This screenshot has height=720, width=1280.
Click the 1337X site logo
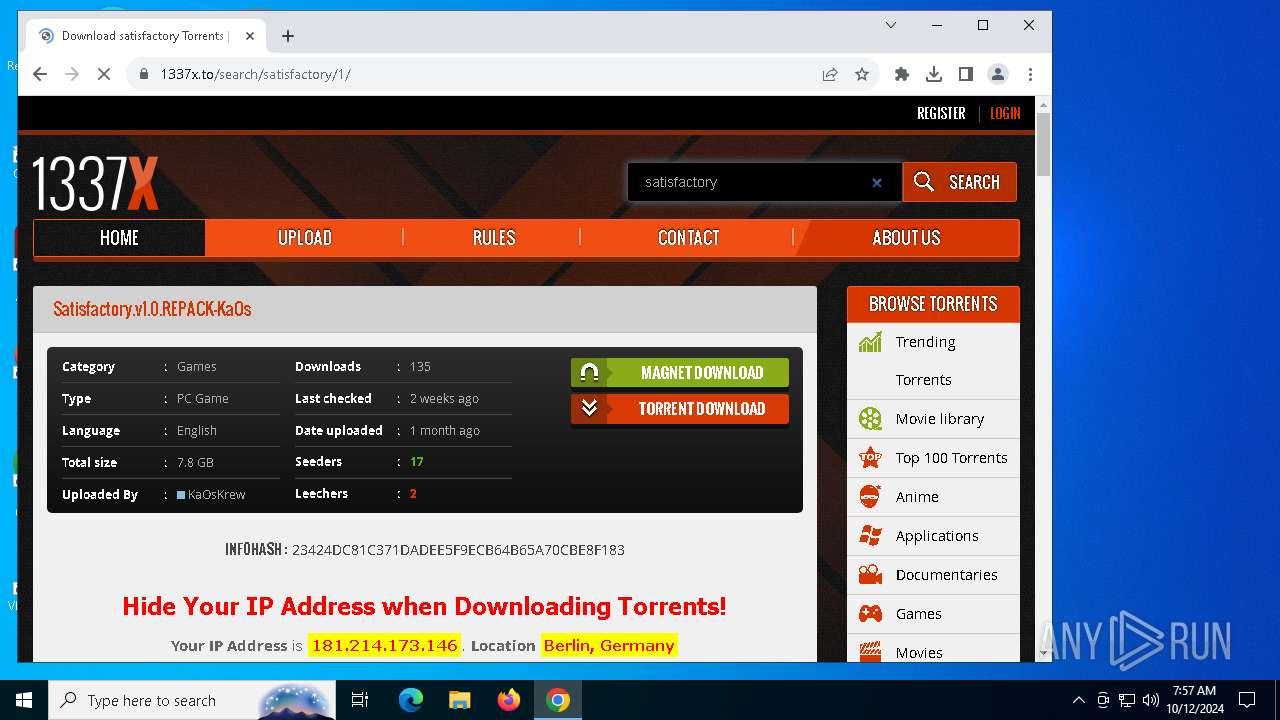pyautogui.click(x=95, y=183)
